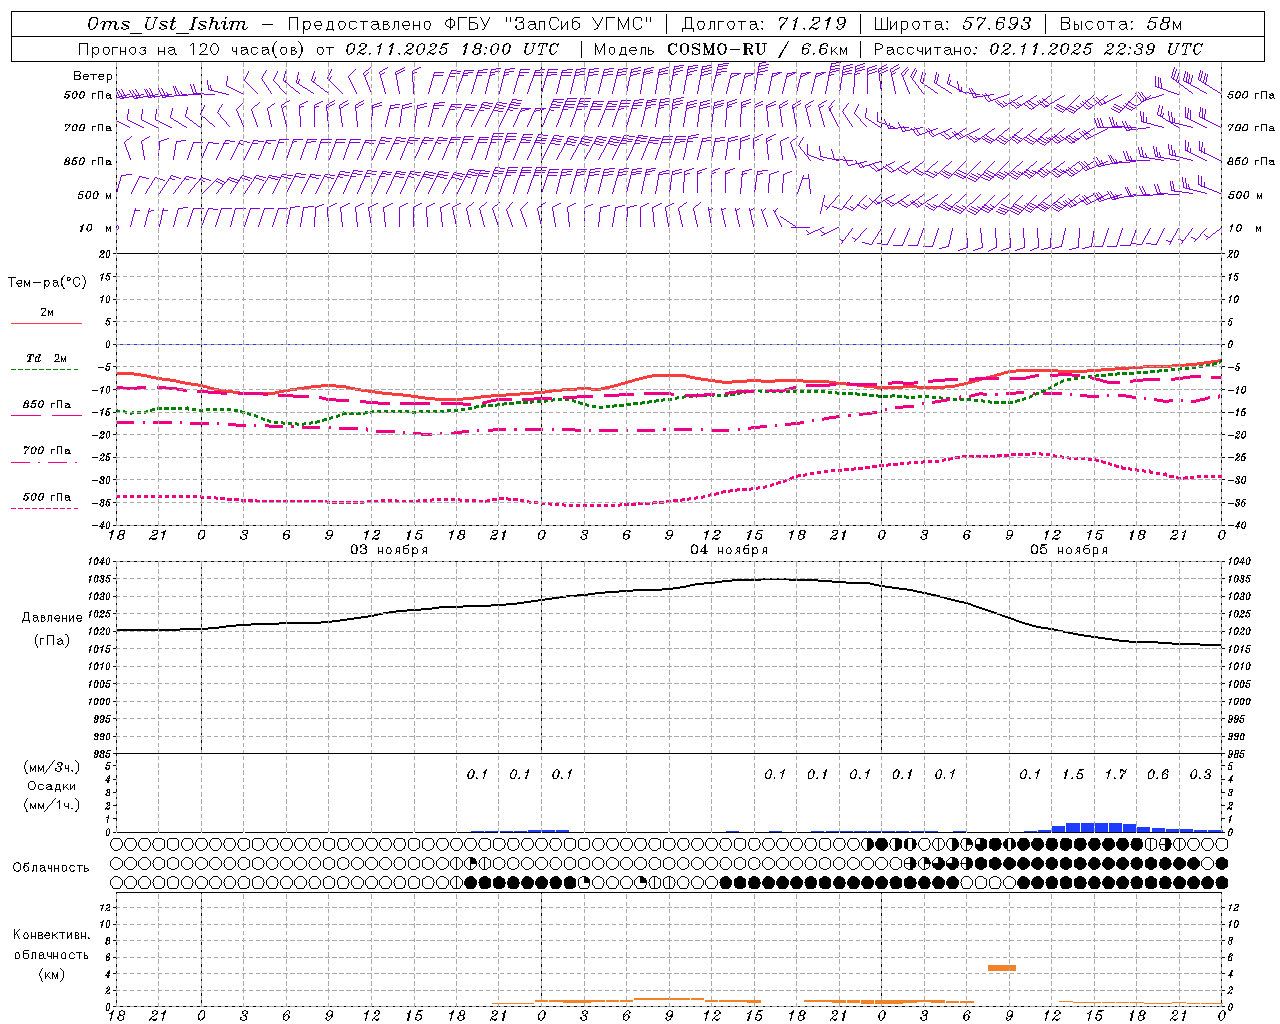Viewport: 1280px width, 1024px height.
Task: Click the Широта: 57.693 value
Action: click(952, 24)
